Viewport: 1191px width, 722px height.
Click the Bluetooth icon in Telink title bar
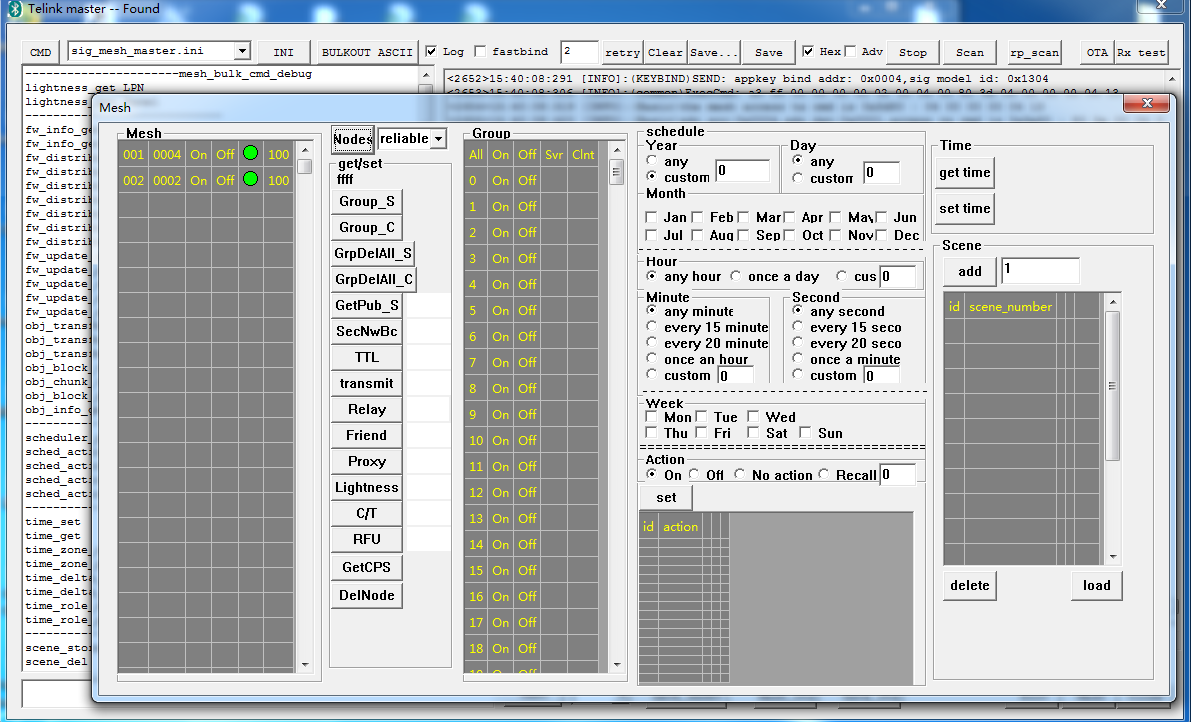click(14, 9)
